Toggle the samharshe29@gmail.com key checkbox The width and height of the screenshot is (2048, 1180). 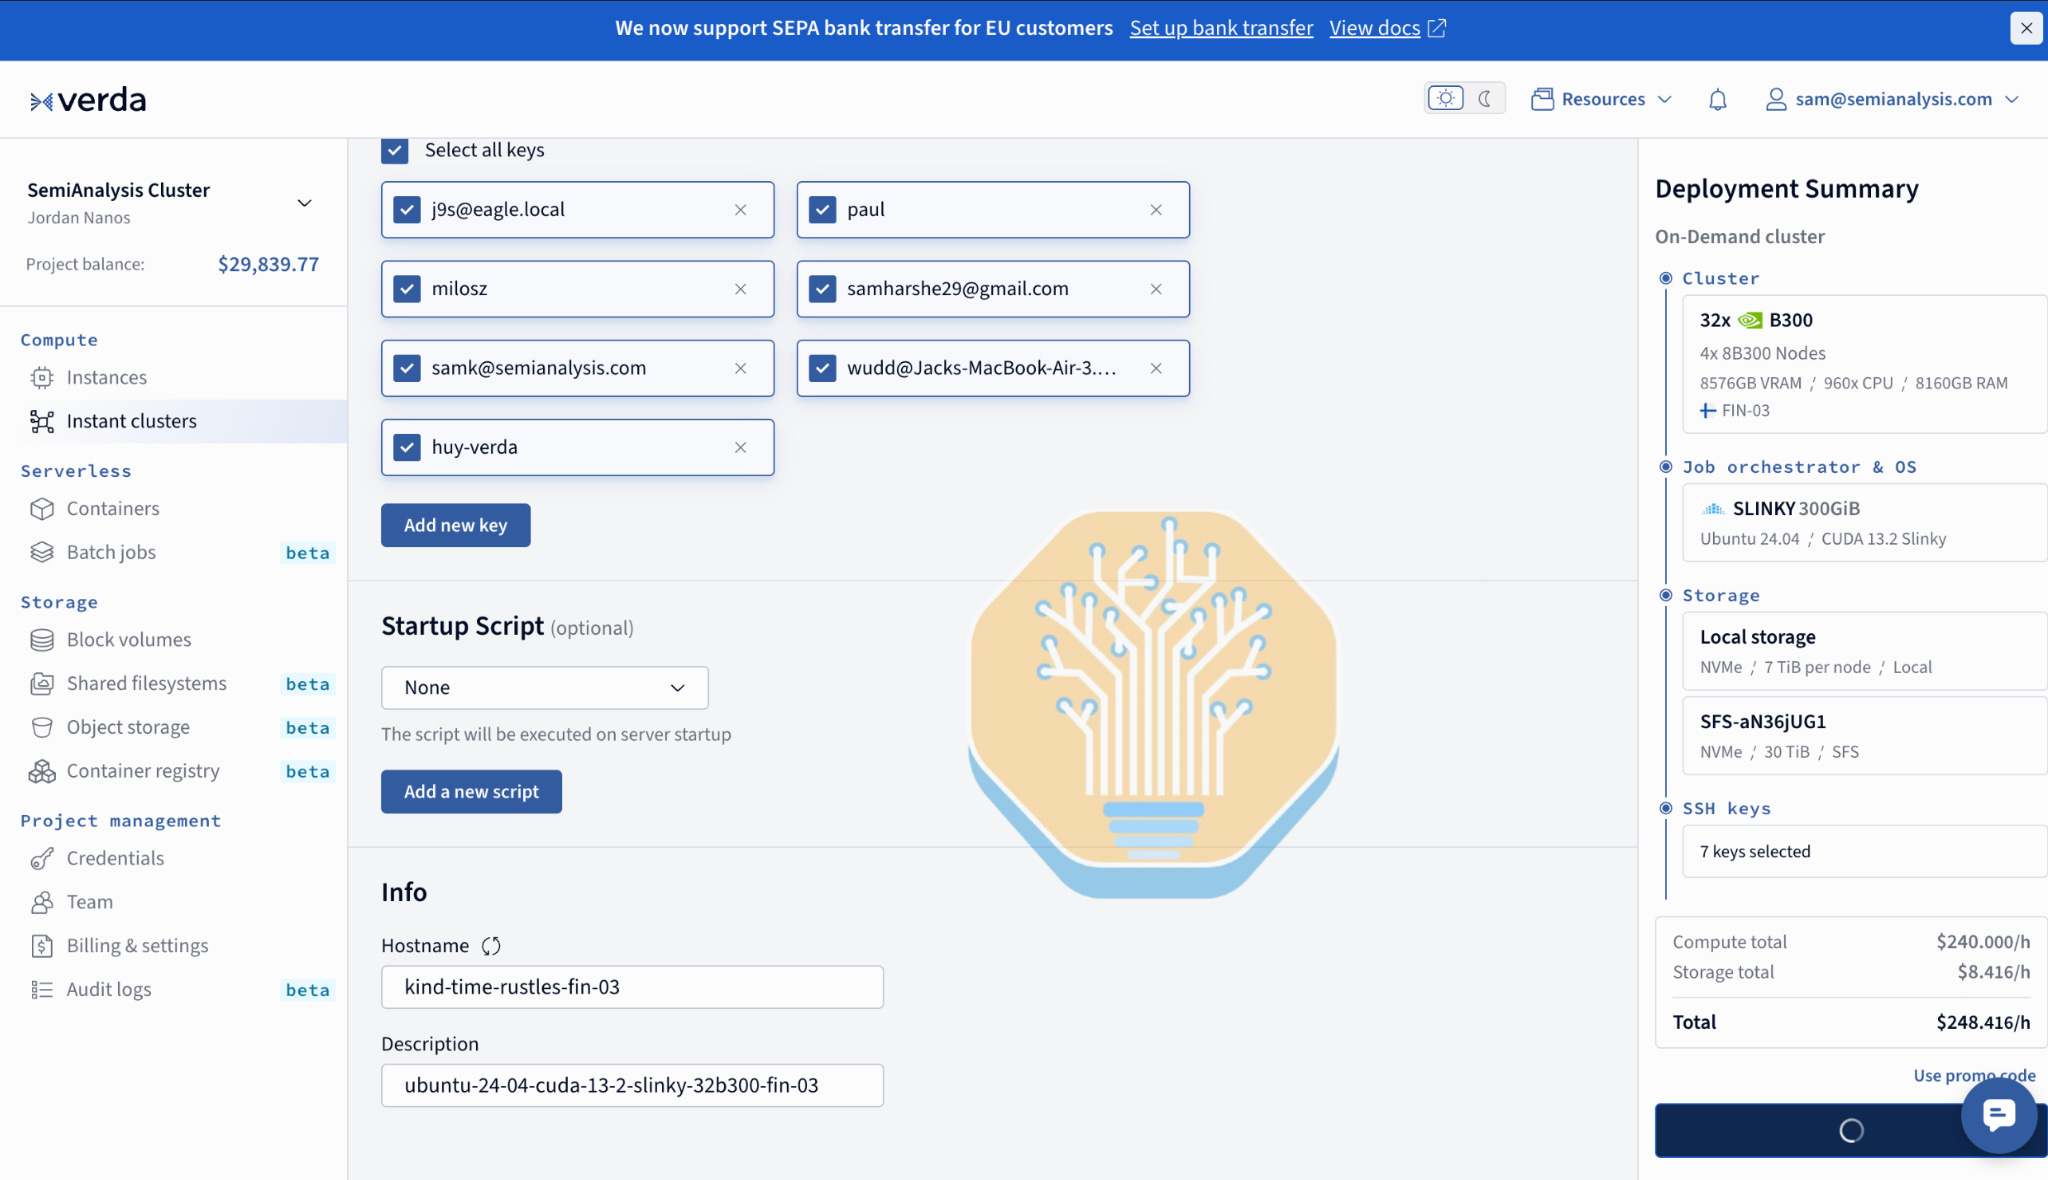pyautogui.click(x=822, y=289)
